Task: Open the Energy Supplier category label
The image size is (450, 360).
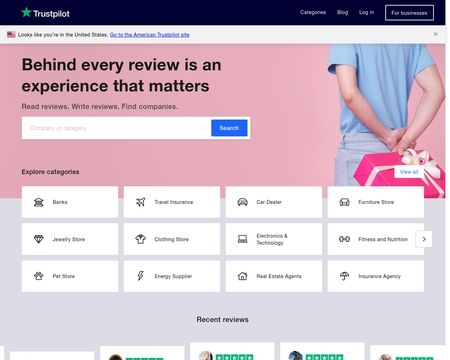Action: 173,276
